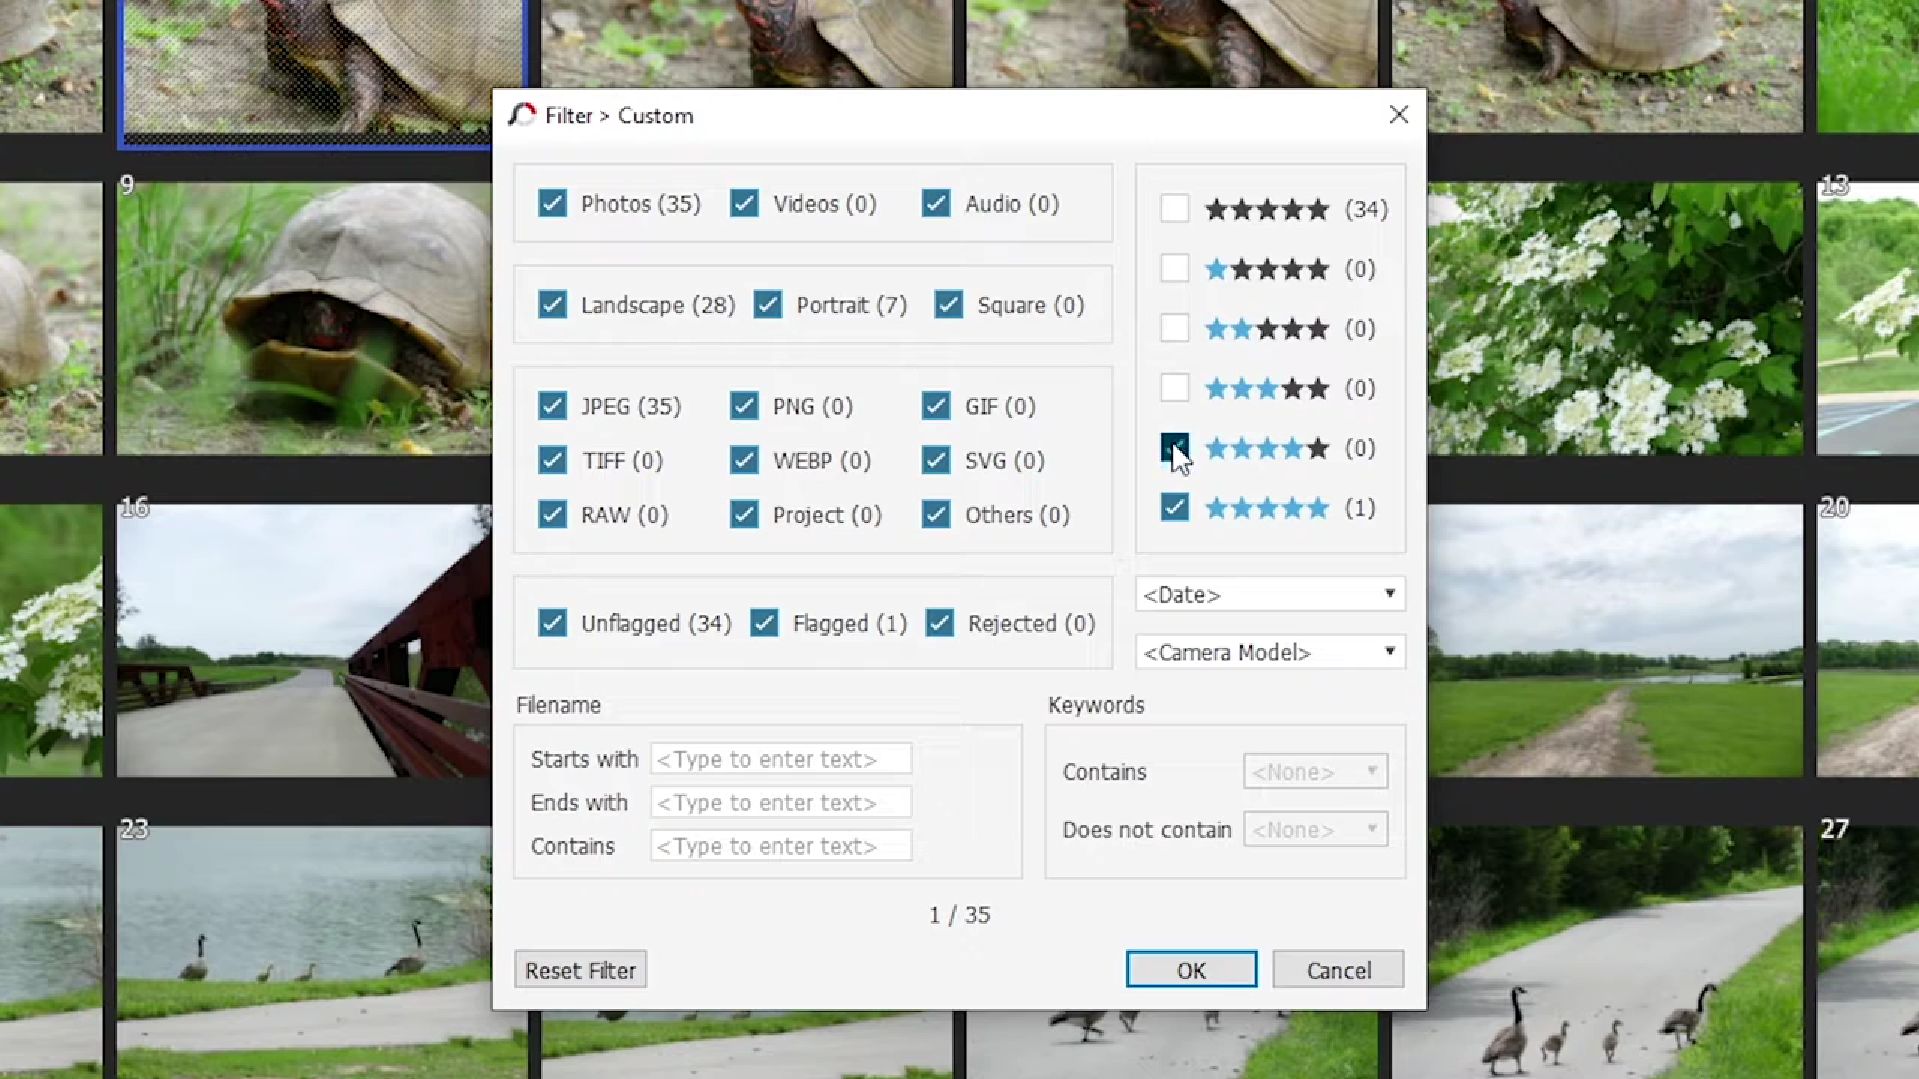The width and height of the screenshot is (1919, 1079).
Task: Select the dirt trail thumbnail numbered 20
Action: pos(1867,640)
